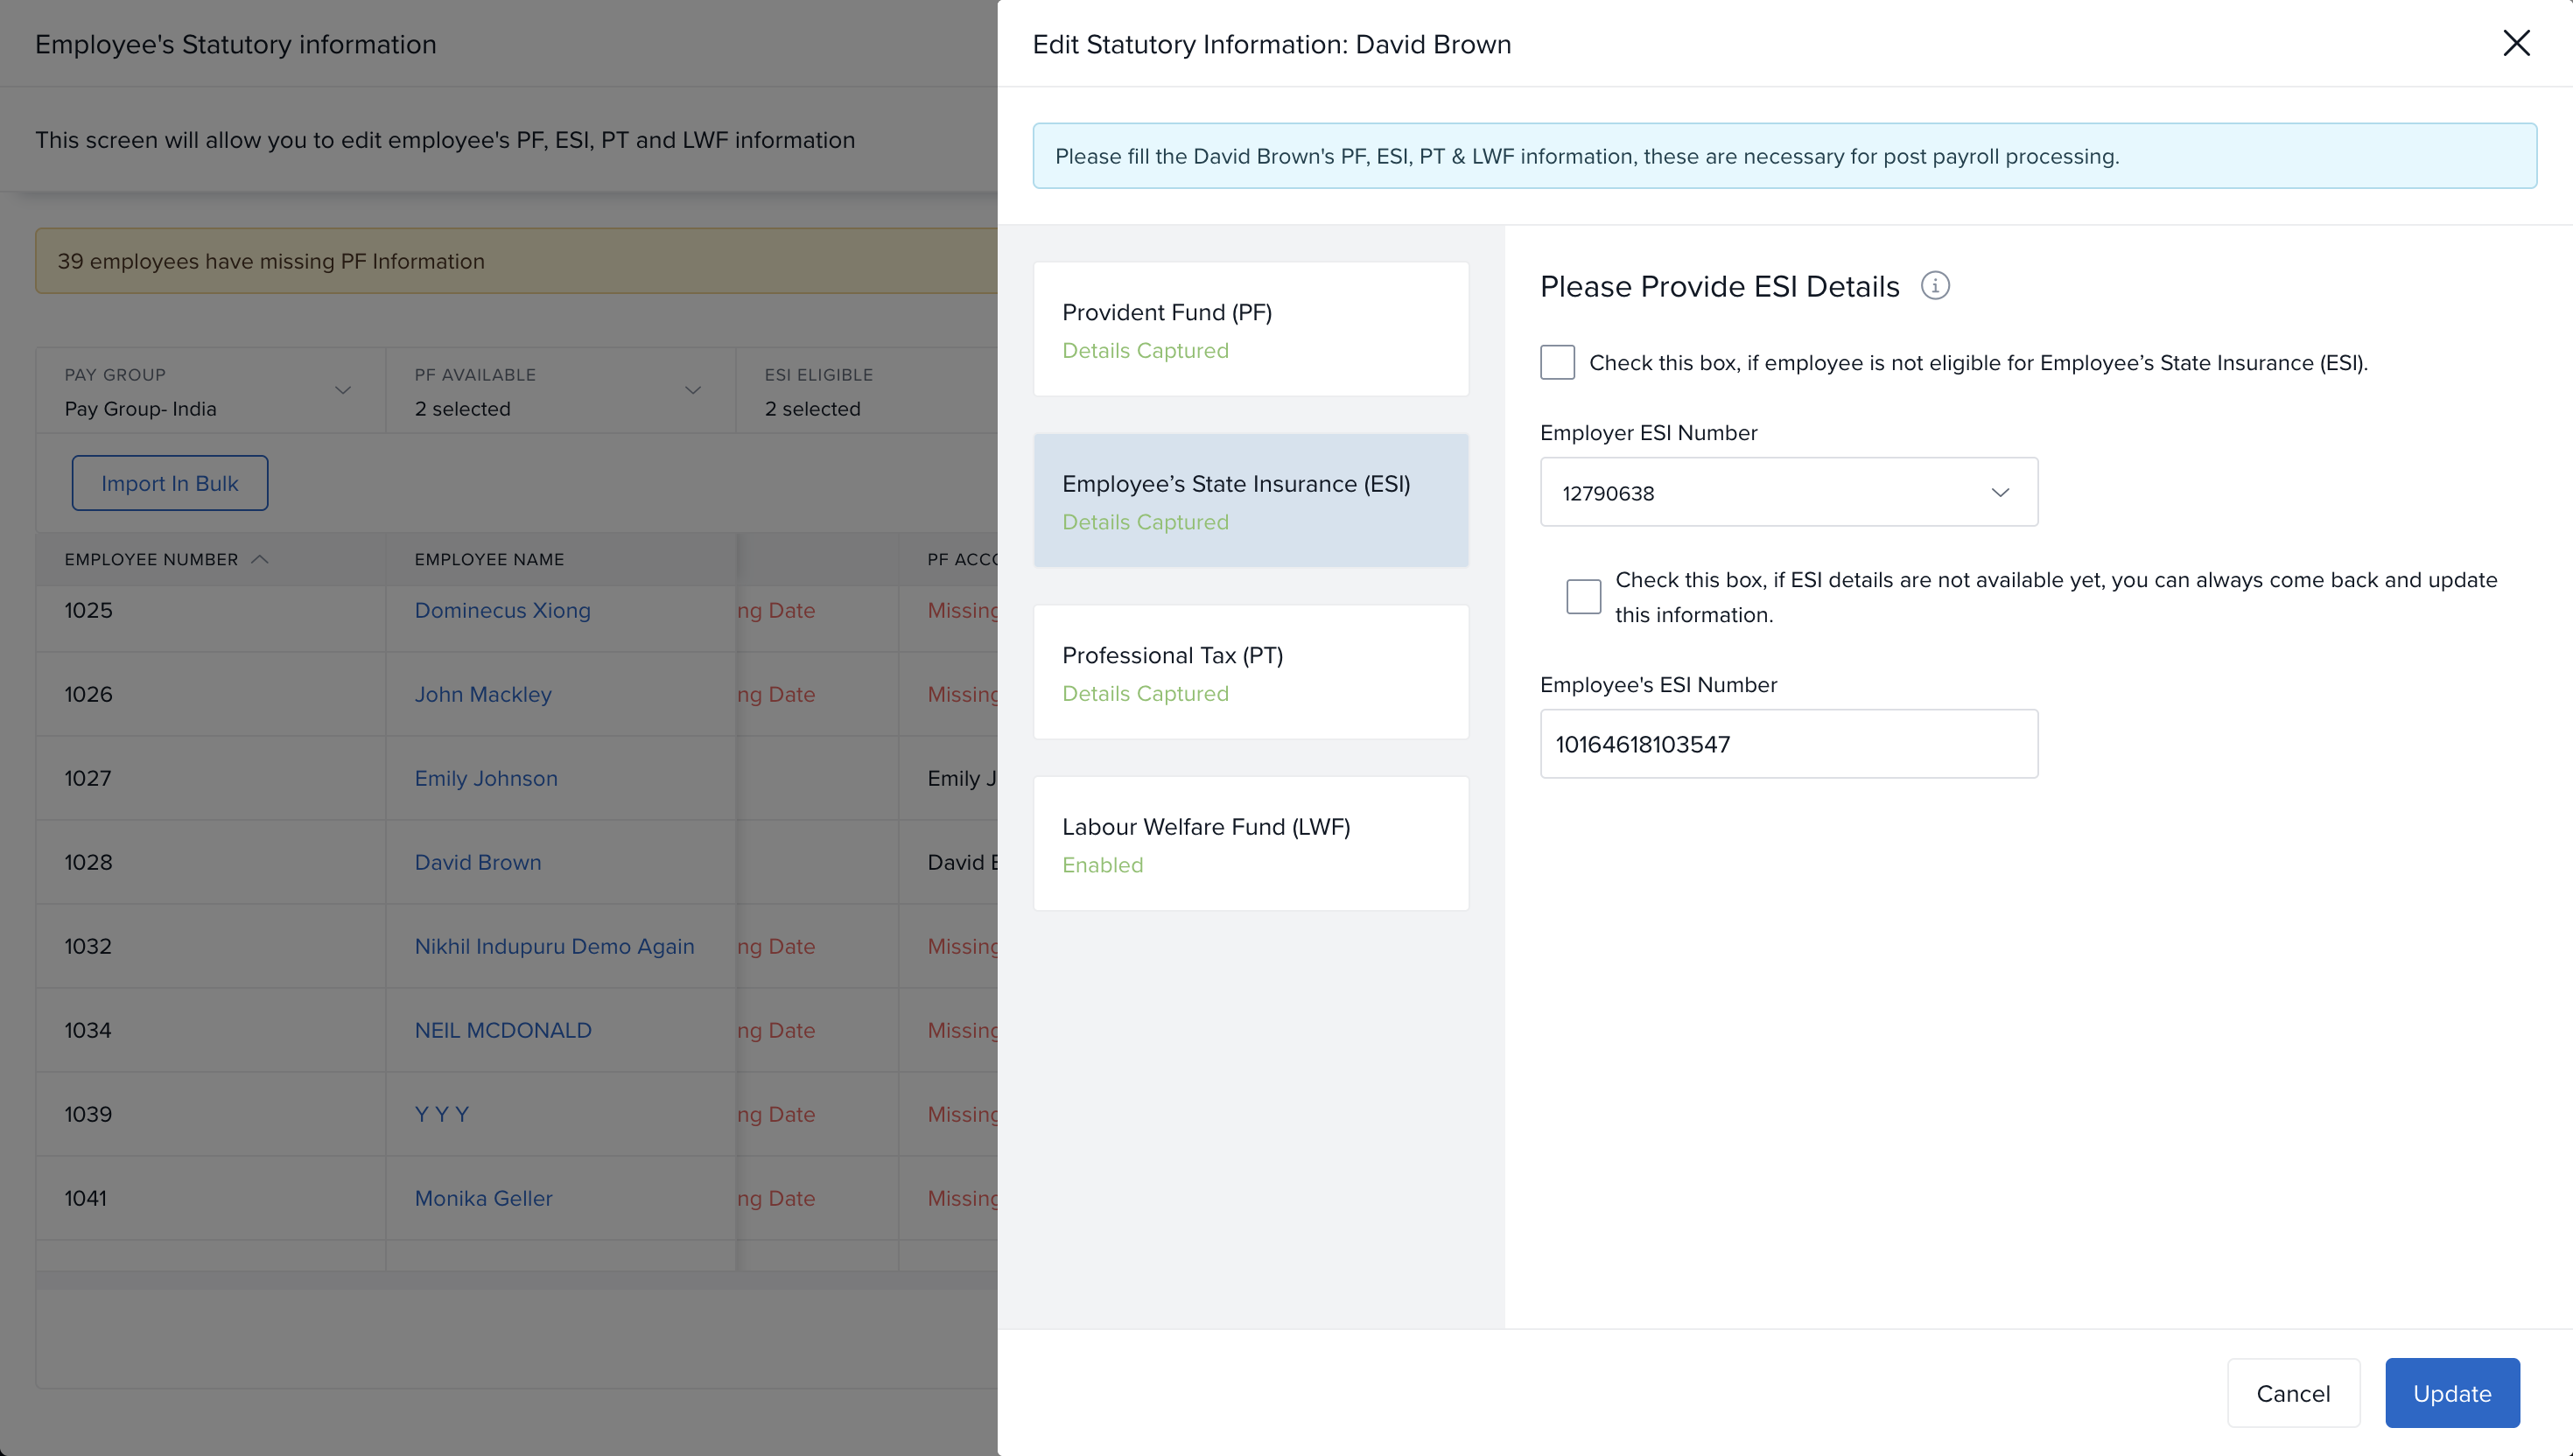Viewport: 2573px width, 1456px height.
Task: Click the Employee Number sort arrow
Action: 260,559
